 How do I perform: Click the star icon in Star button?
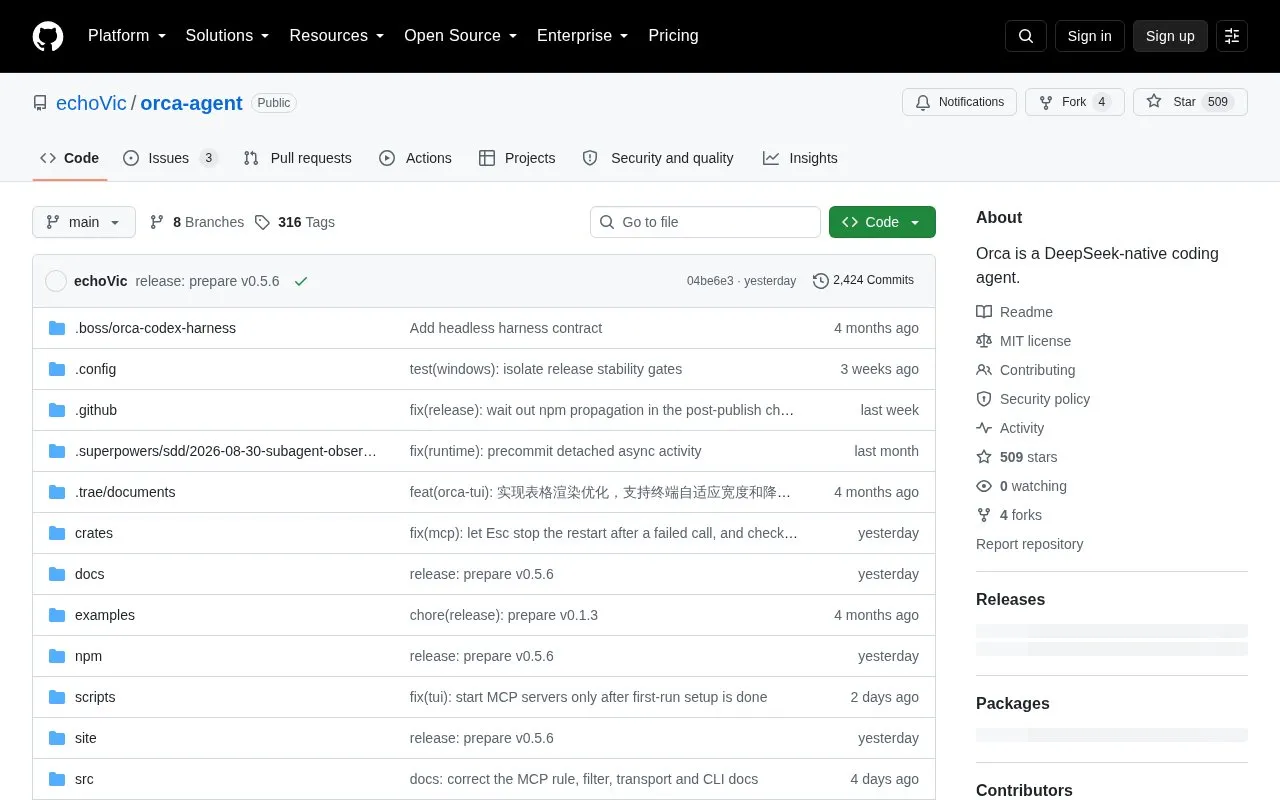tap(1154, 102)
